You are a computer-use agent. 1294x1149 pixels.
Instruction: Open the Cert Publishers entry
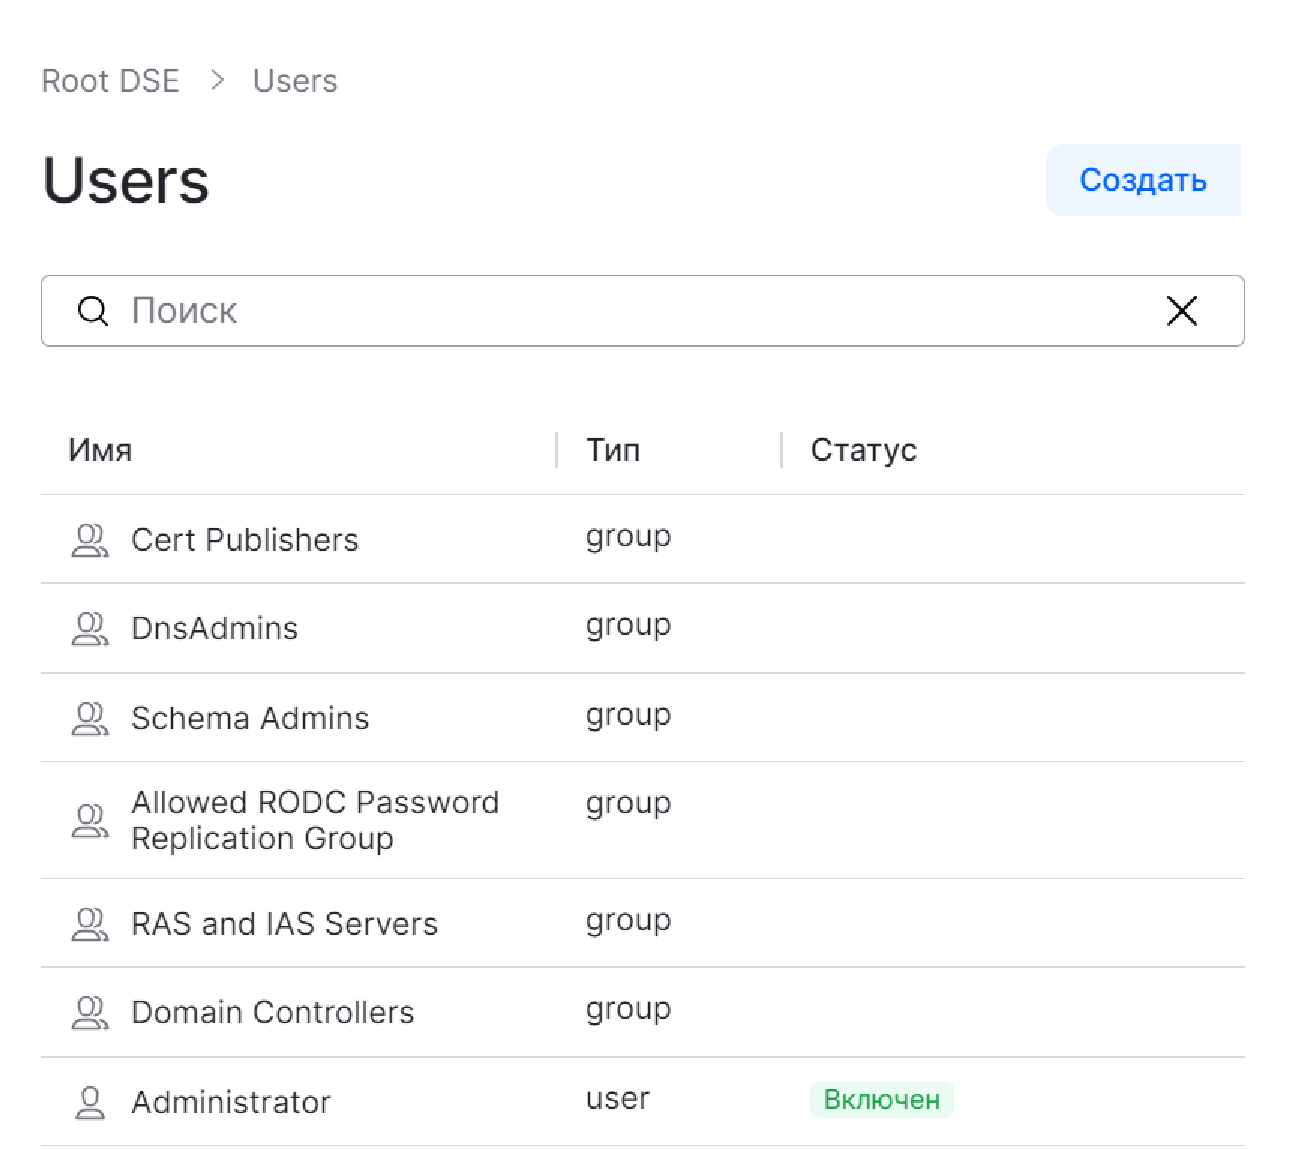point(245,540)
